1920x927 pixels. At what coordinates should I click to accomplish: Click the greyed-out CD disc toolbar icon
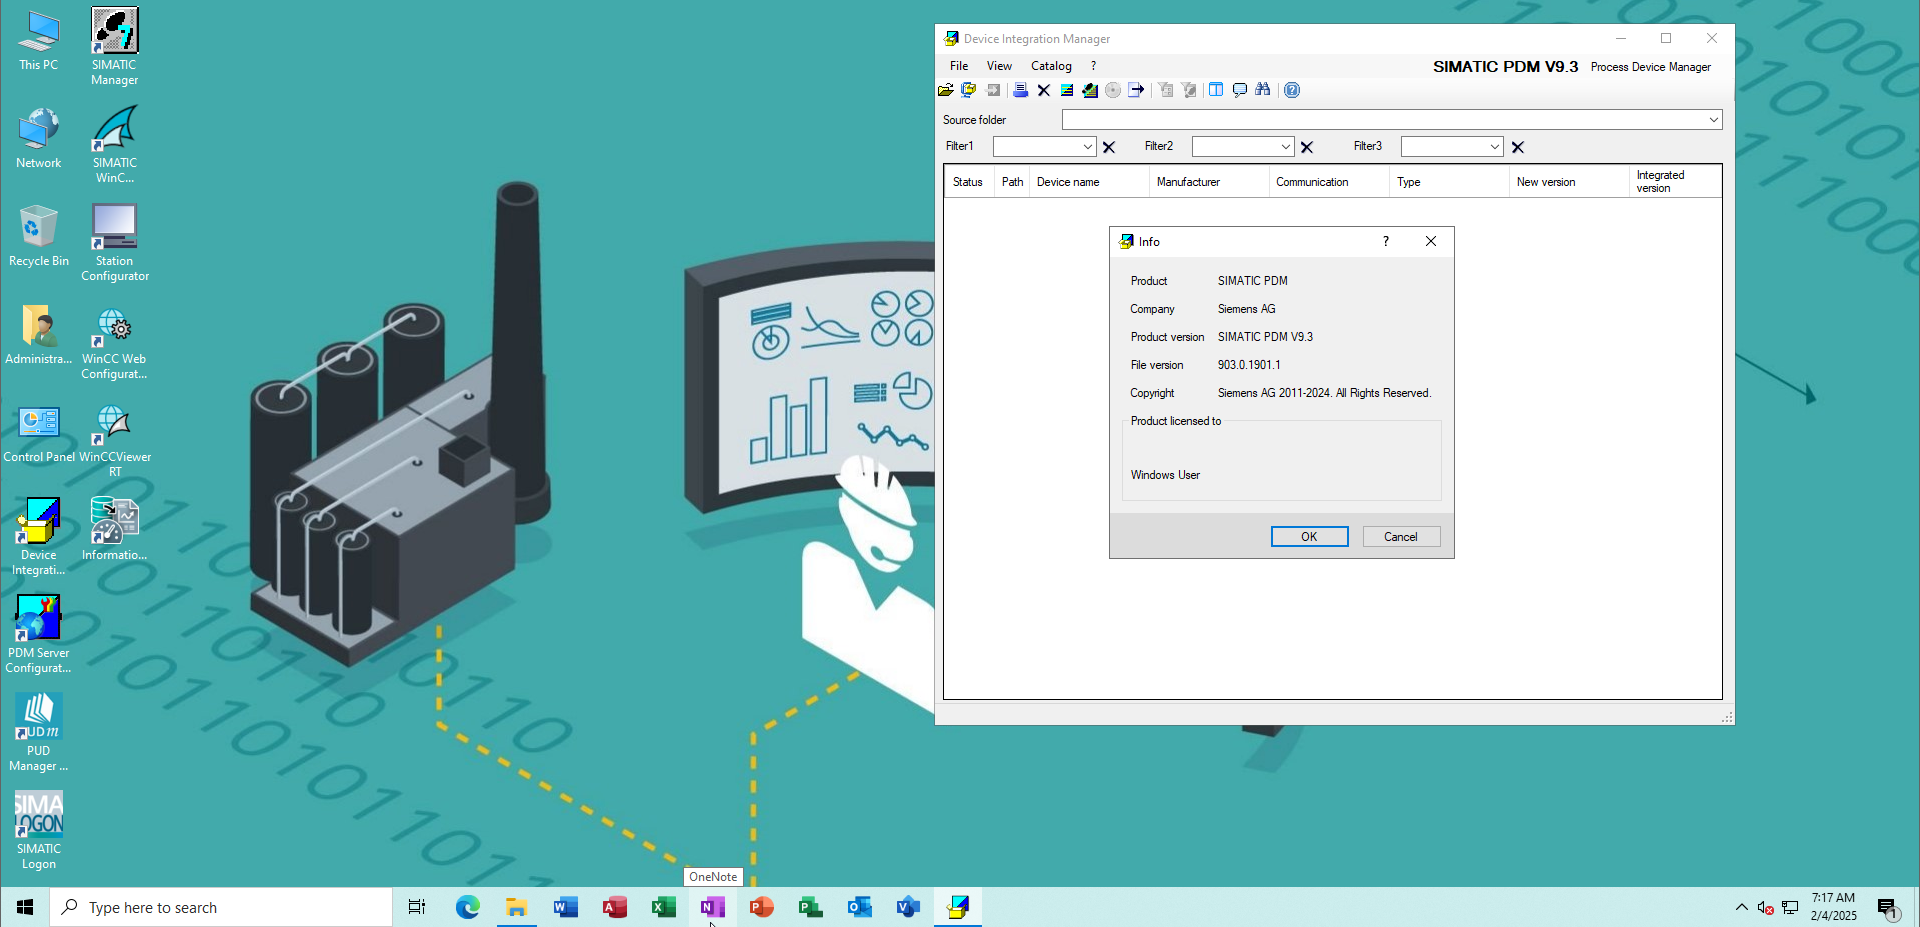[x=1113, y=90]
